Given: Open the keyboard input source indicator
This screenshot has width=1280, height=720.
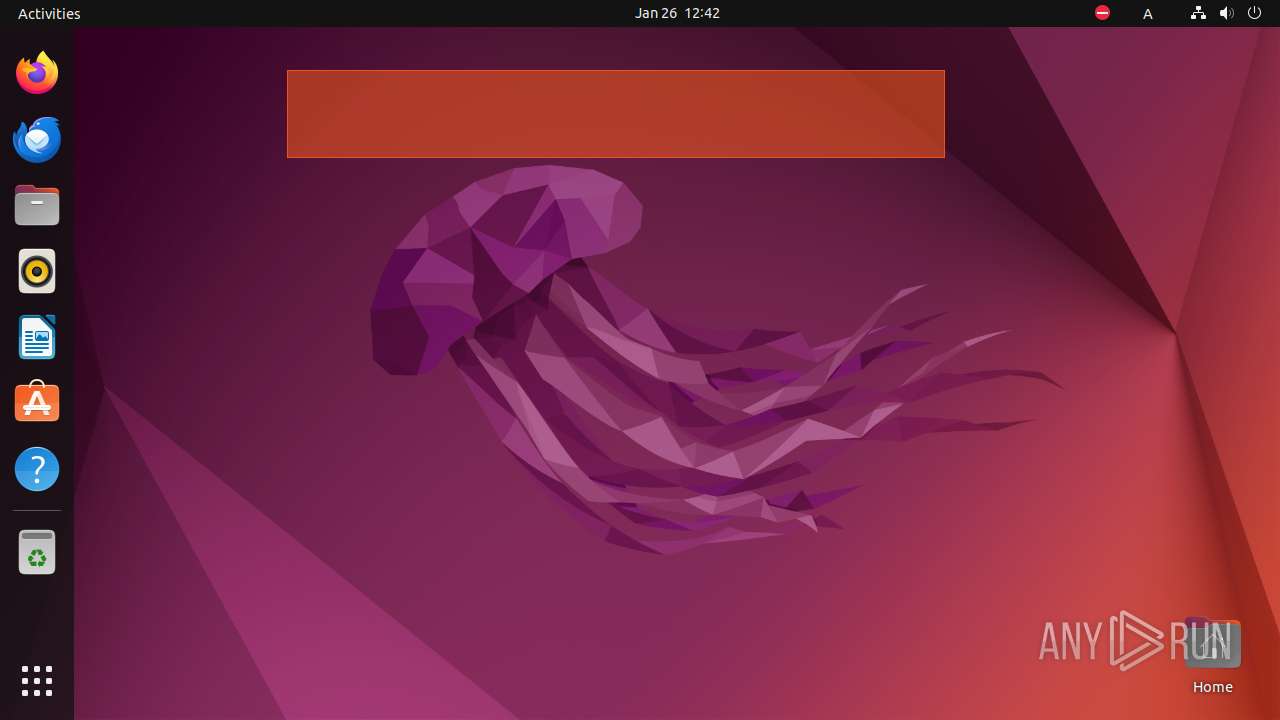Looking at the screenshot, I should click(x=1148, y=13).
